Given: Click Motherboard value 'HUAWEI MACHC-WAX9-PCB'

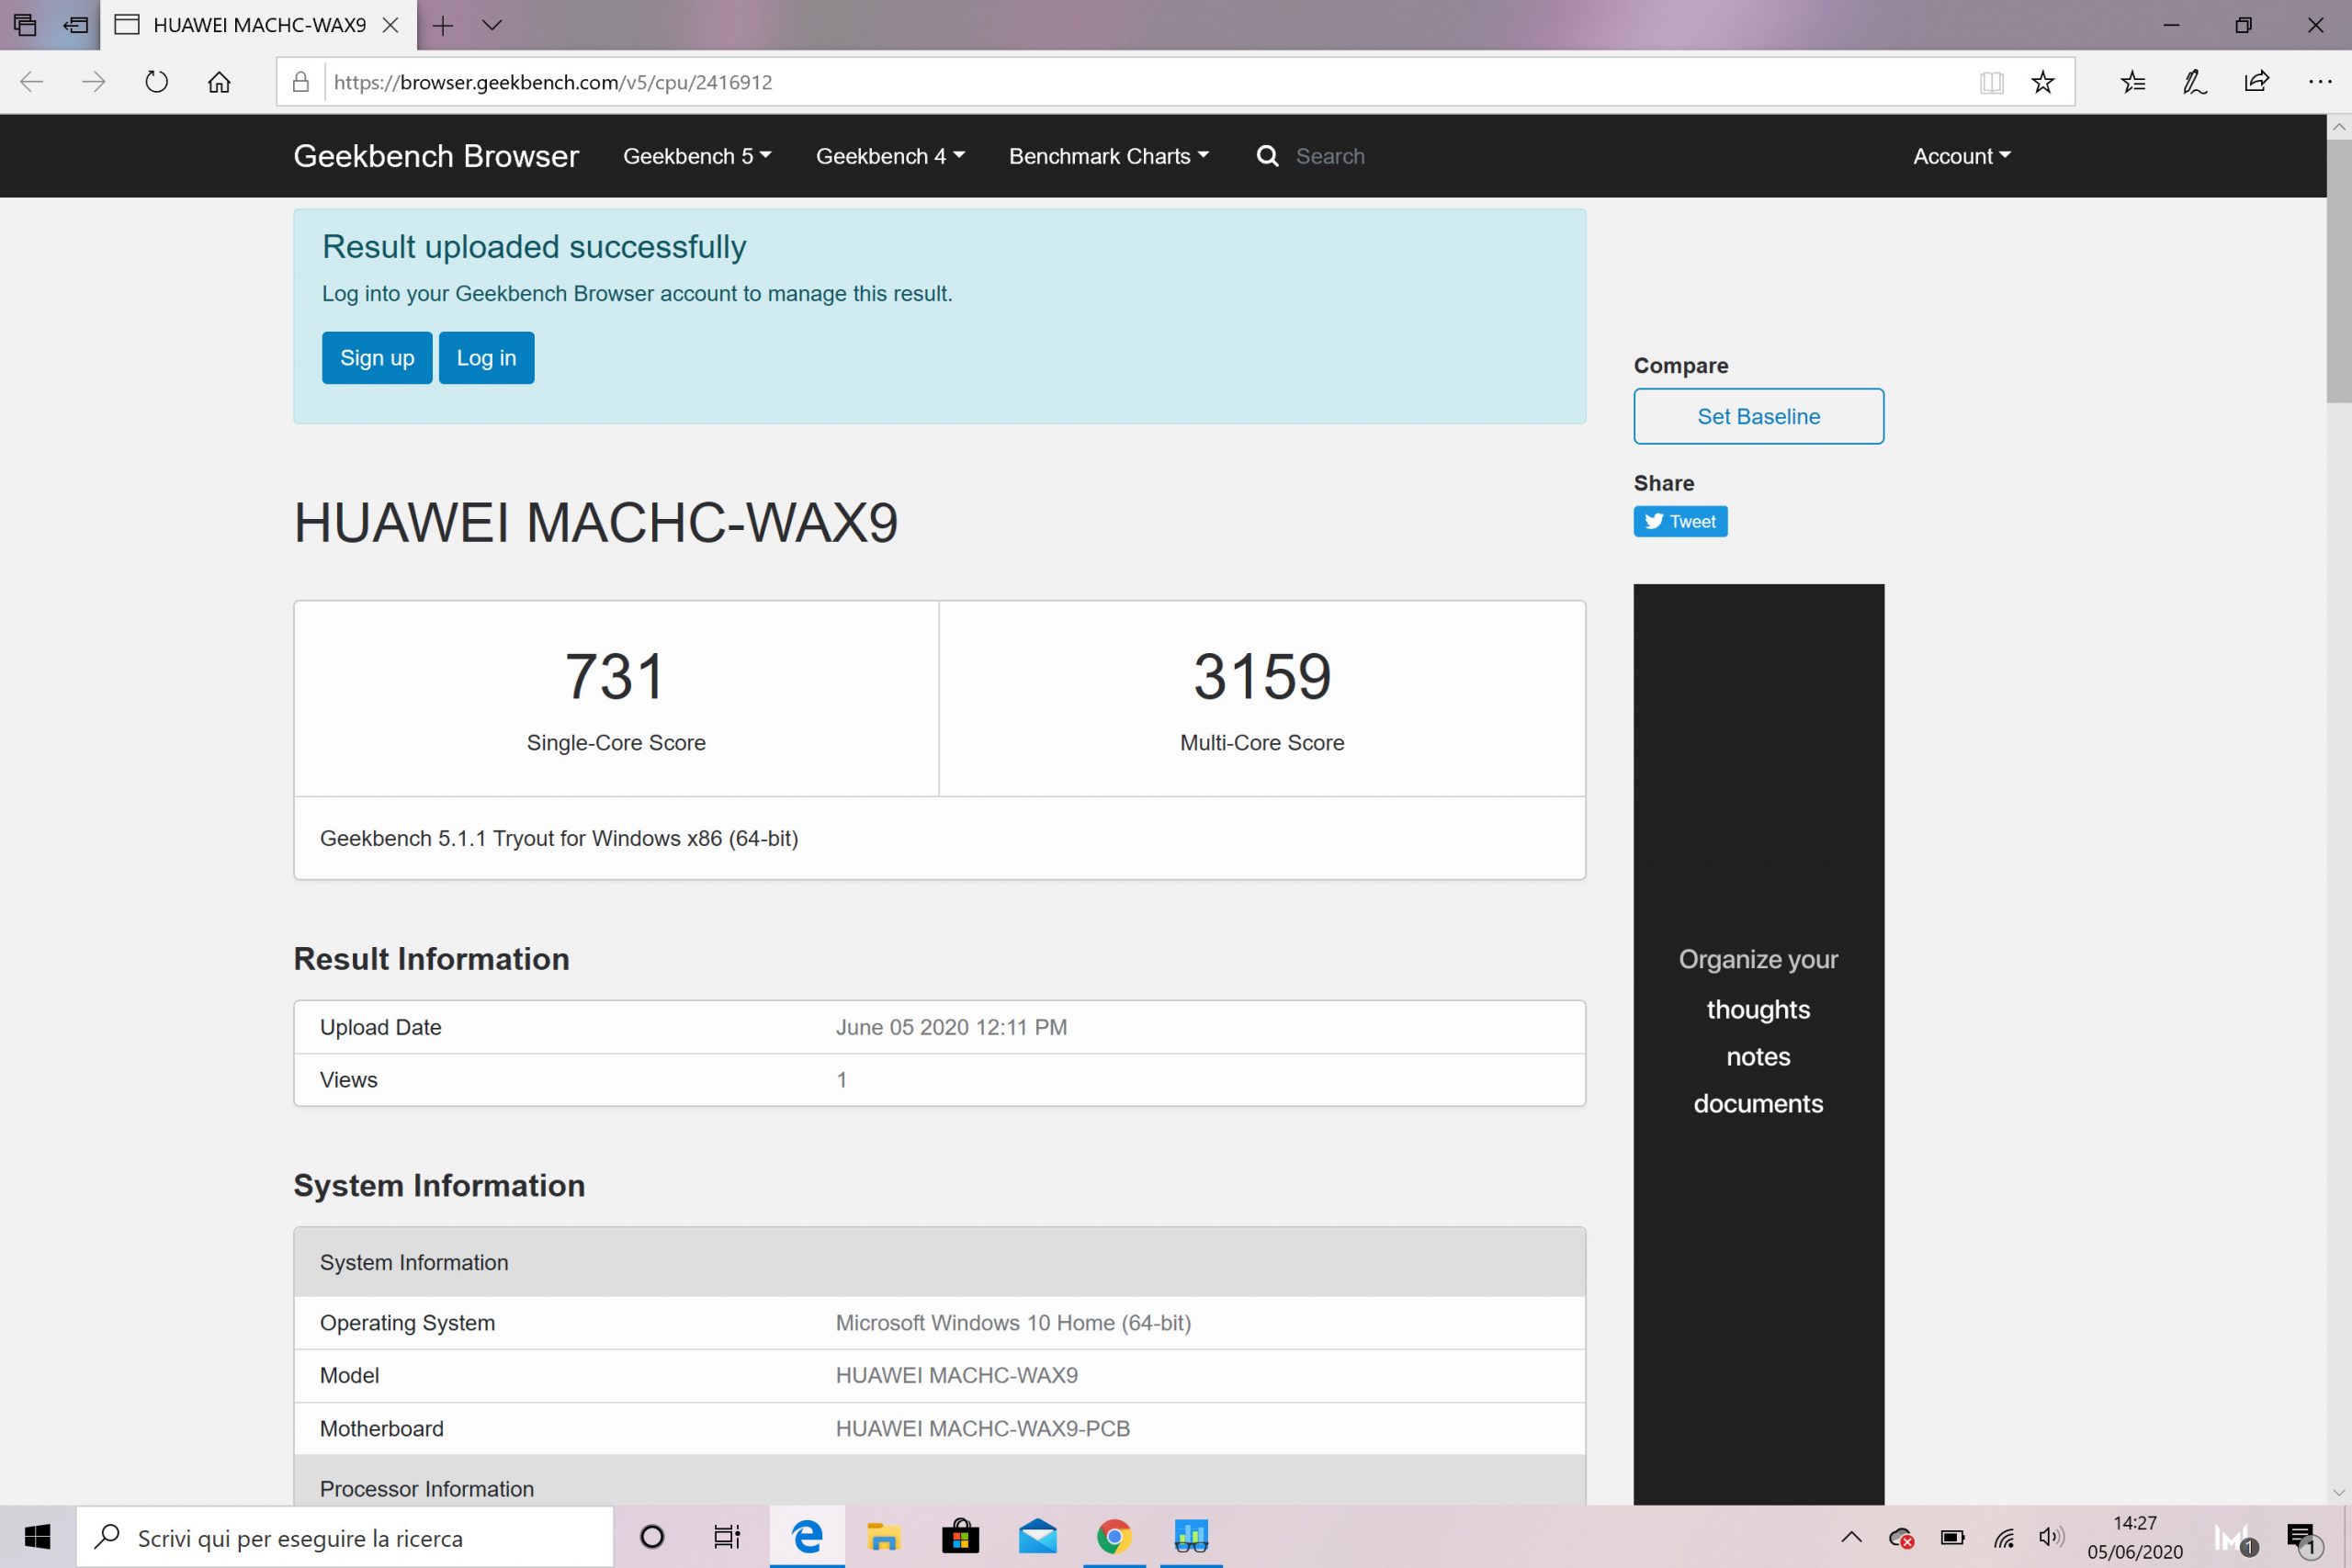Looking at the screenshot, I should click(x=983, y=1429).
